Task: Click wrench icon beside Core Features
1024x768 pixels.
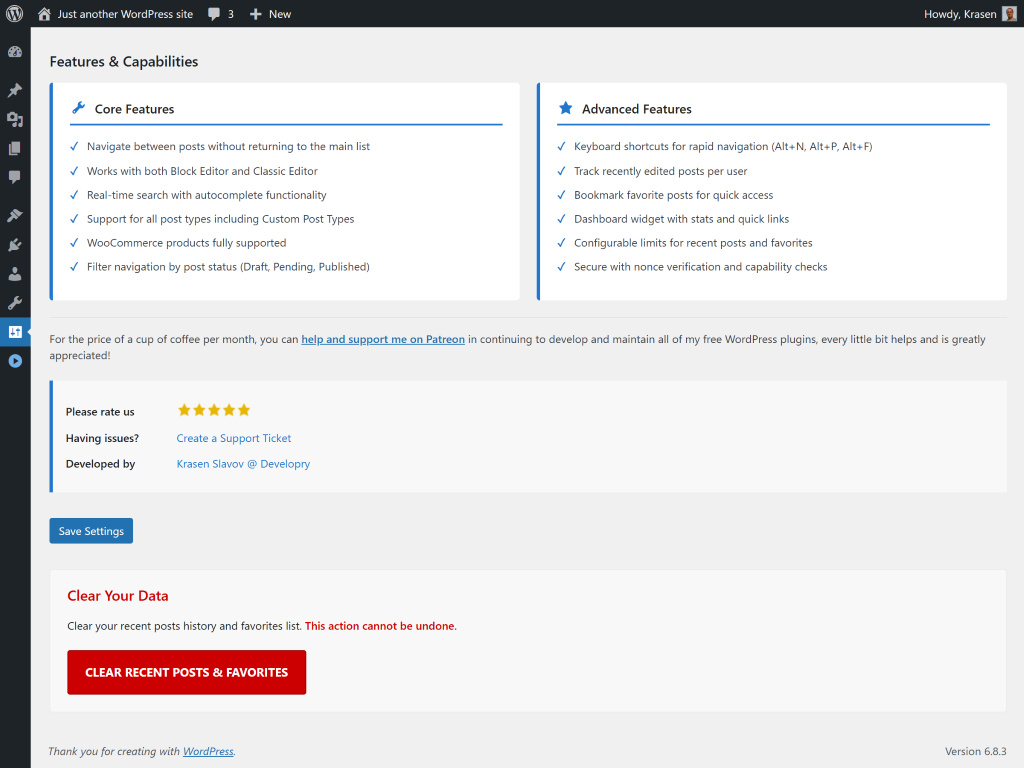Action: [x=78, y=108]
